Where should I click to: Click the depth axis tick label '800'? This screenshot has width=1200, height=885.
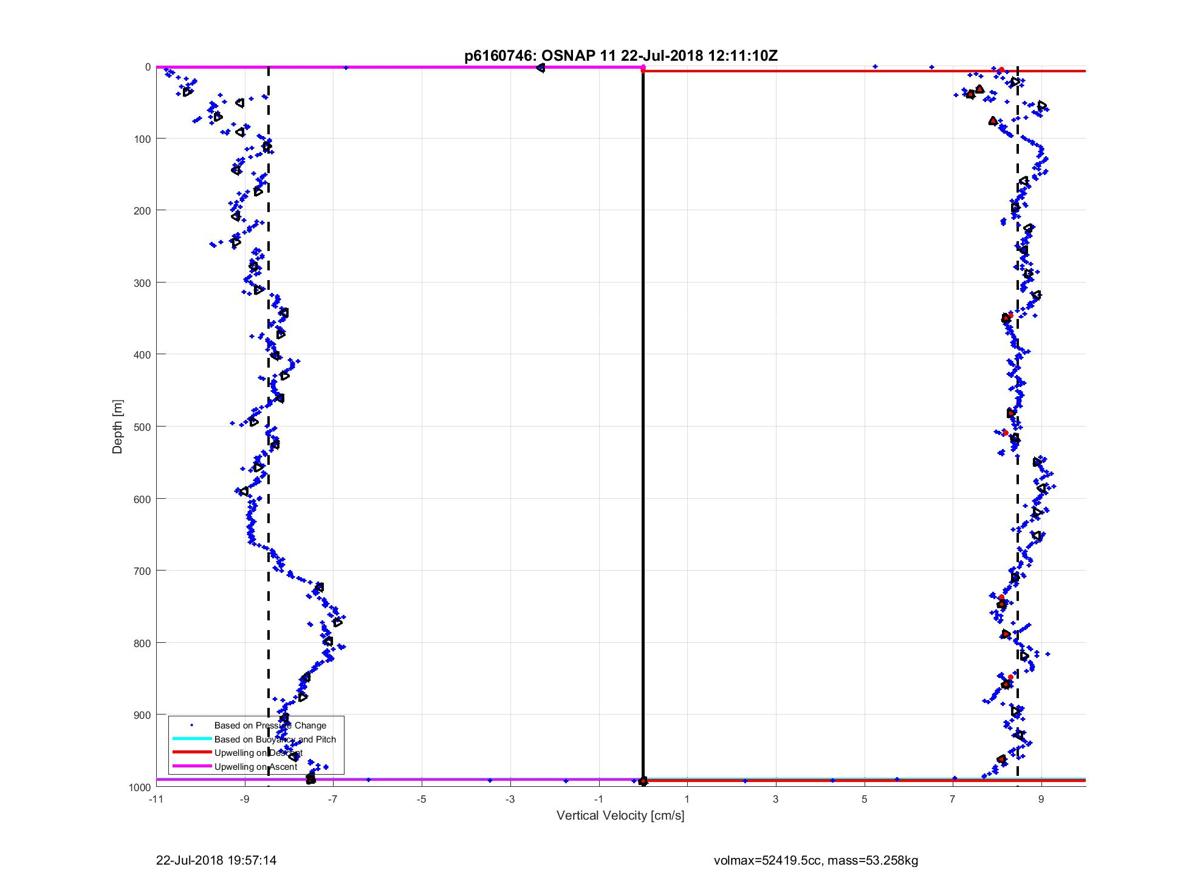click(142, 643)
